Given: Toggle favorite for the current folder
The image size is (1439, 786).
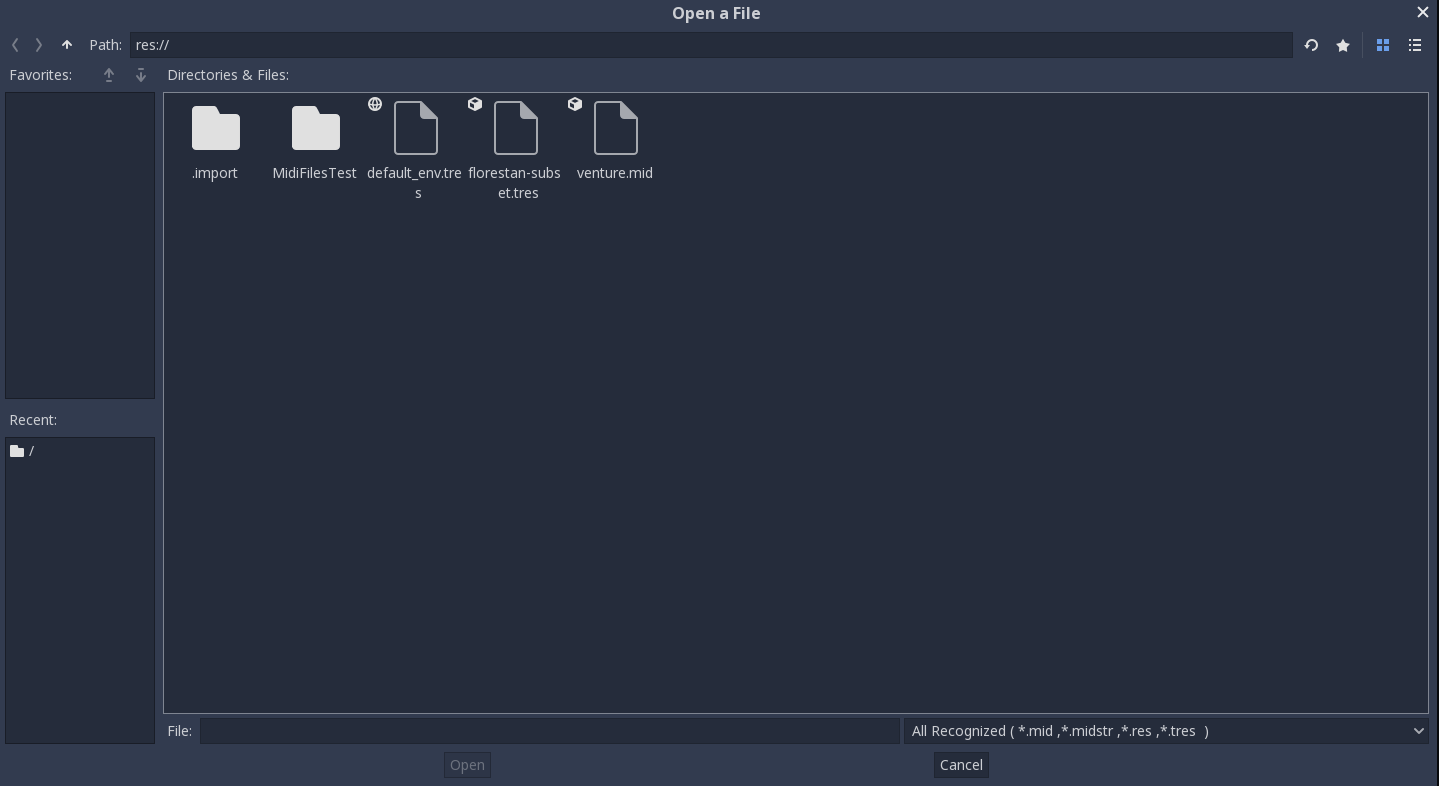Looking at the screenshot, I should [x=1343, y=45].
